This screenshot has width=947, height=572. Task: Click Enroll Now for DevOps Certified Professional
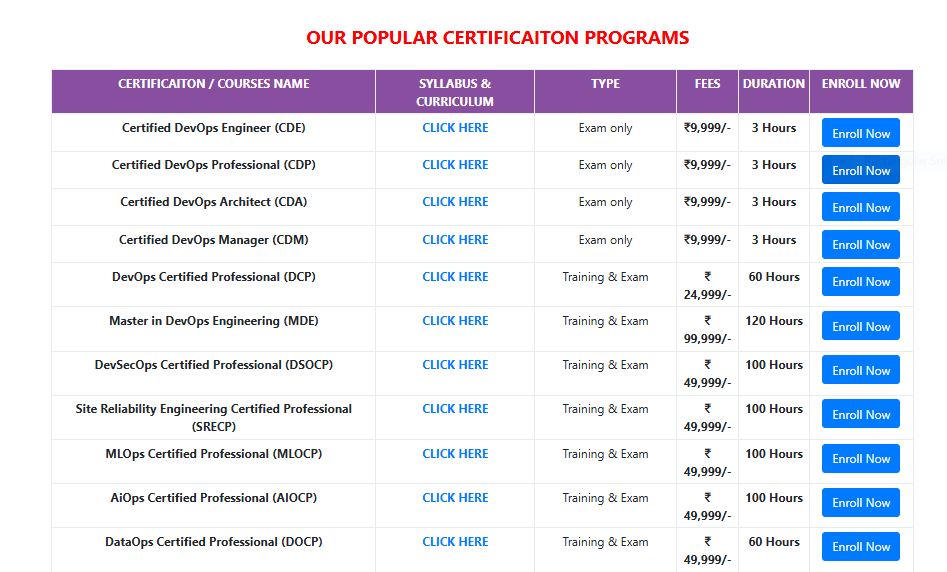point(860,281)
